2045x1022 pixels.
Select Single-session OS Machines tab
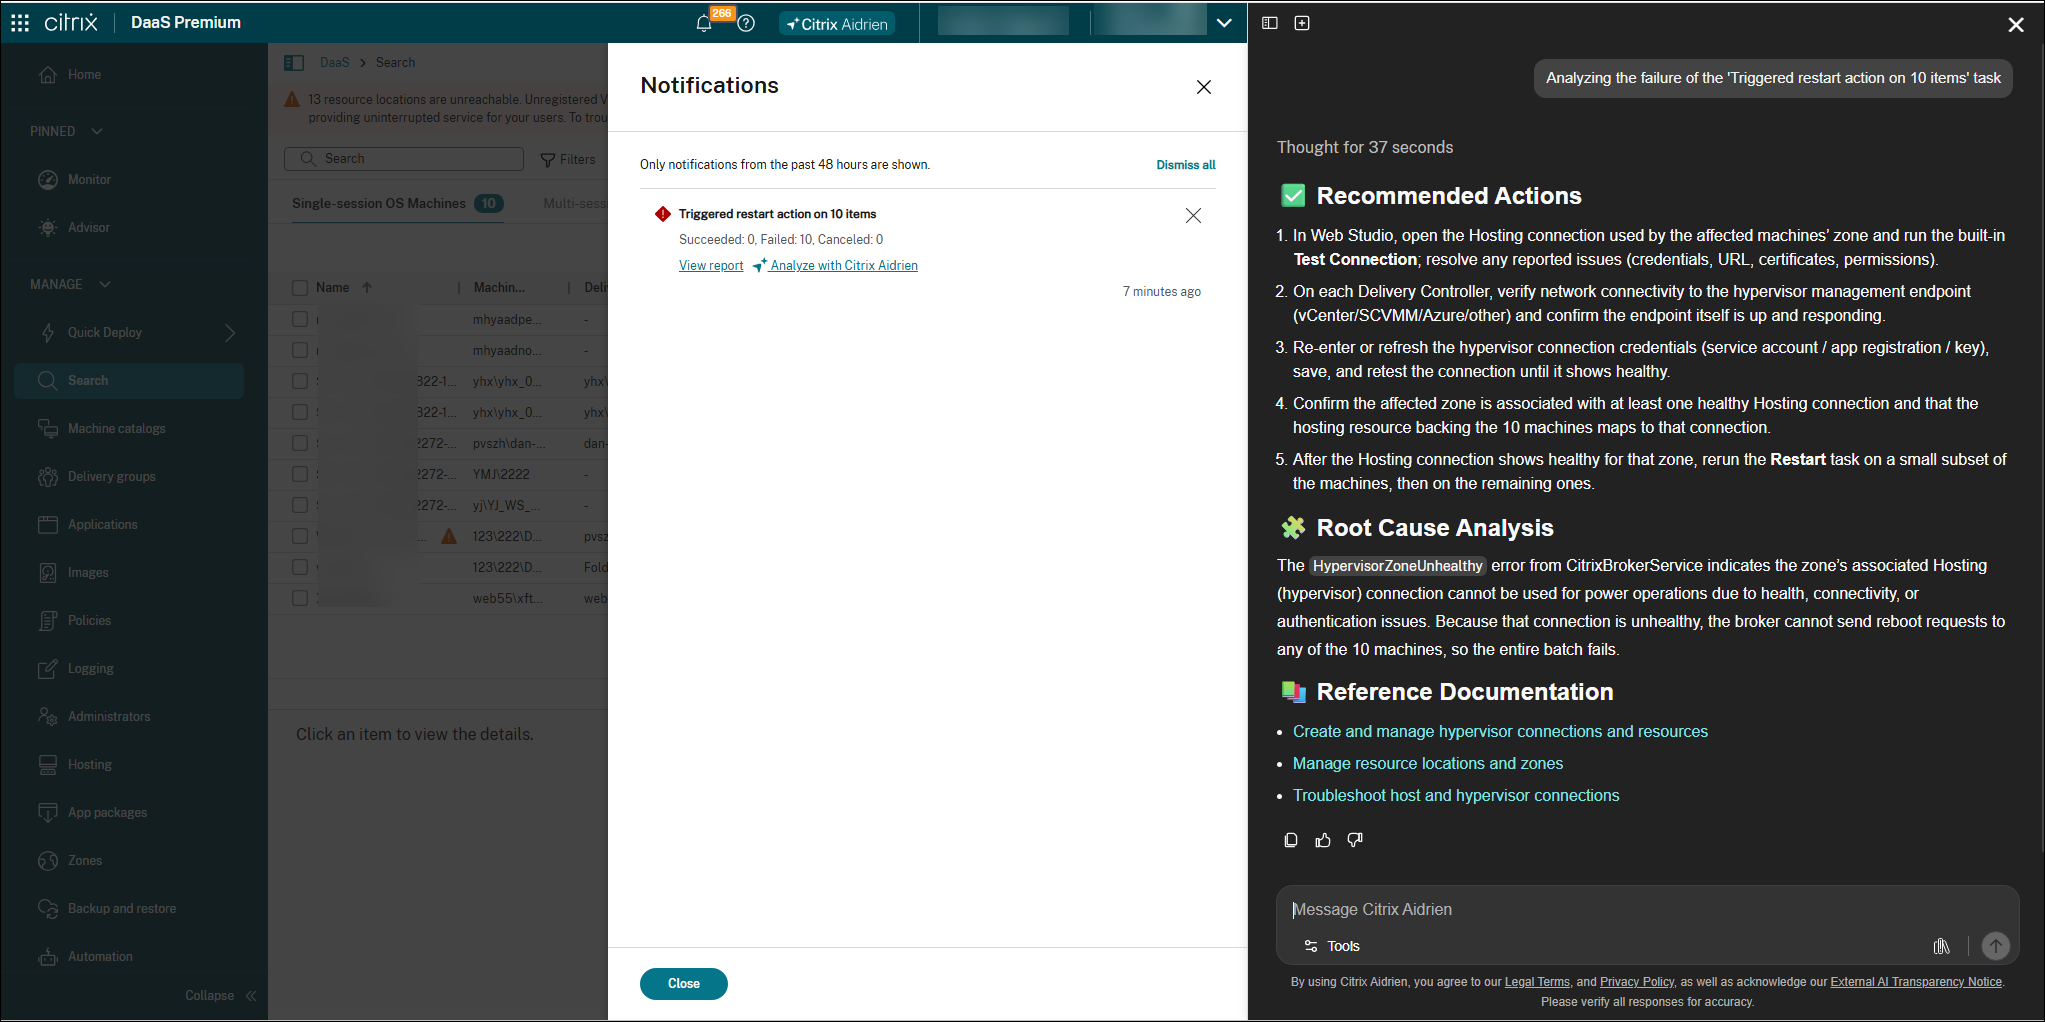(x=397, y=204)
